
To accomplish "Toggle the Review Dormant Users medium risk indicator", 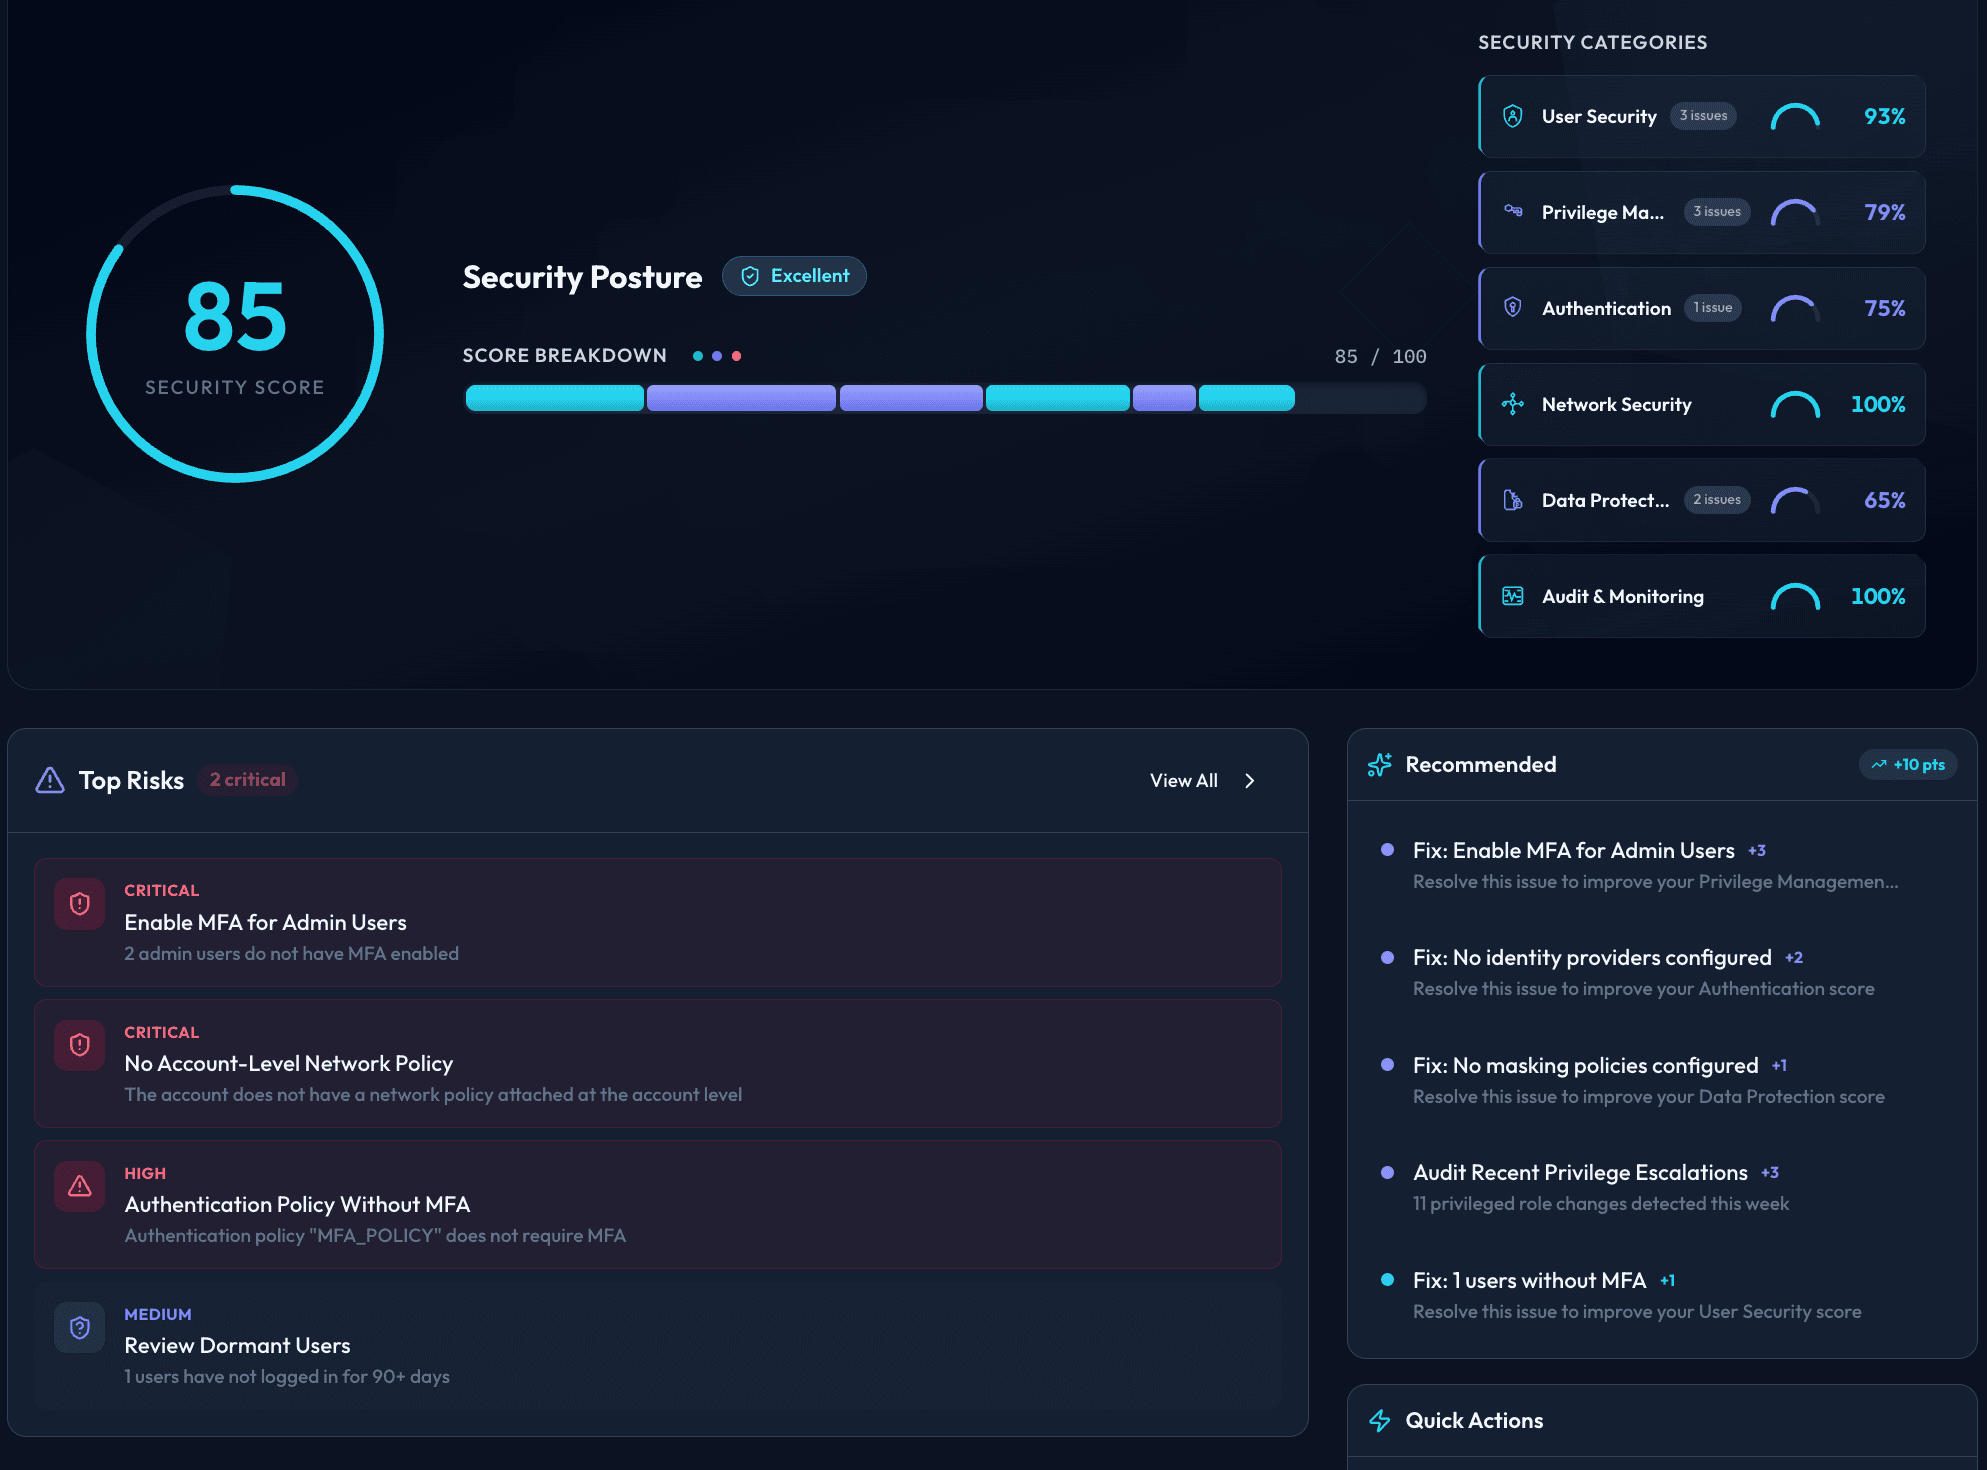I will (x=79, y=1327).
